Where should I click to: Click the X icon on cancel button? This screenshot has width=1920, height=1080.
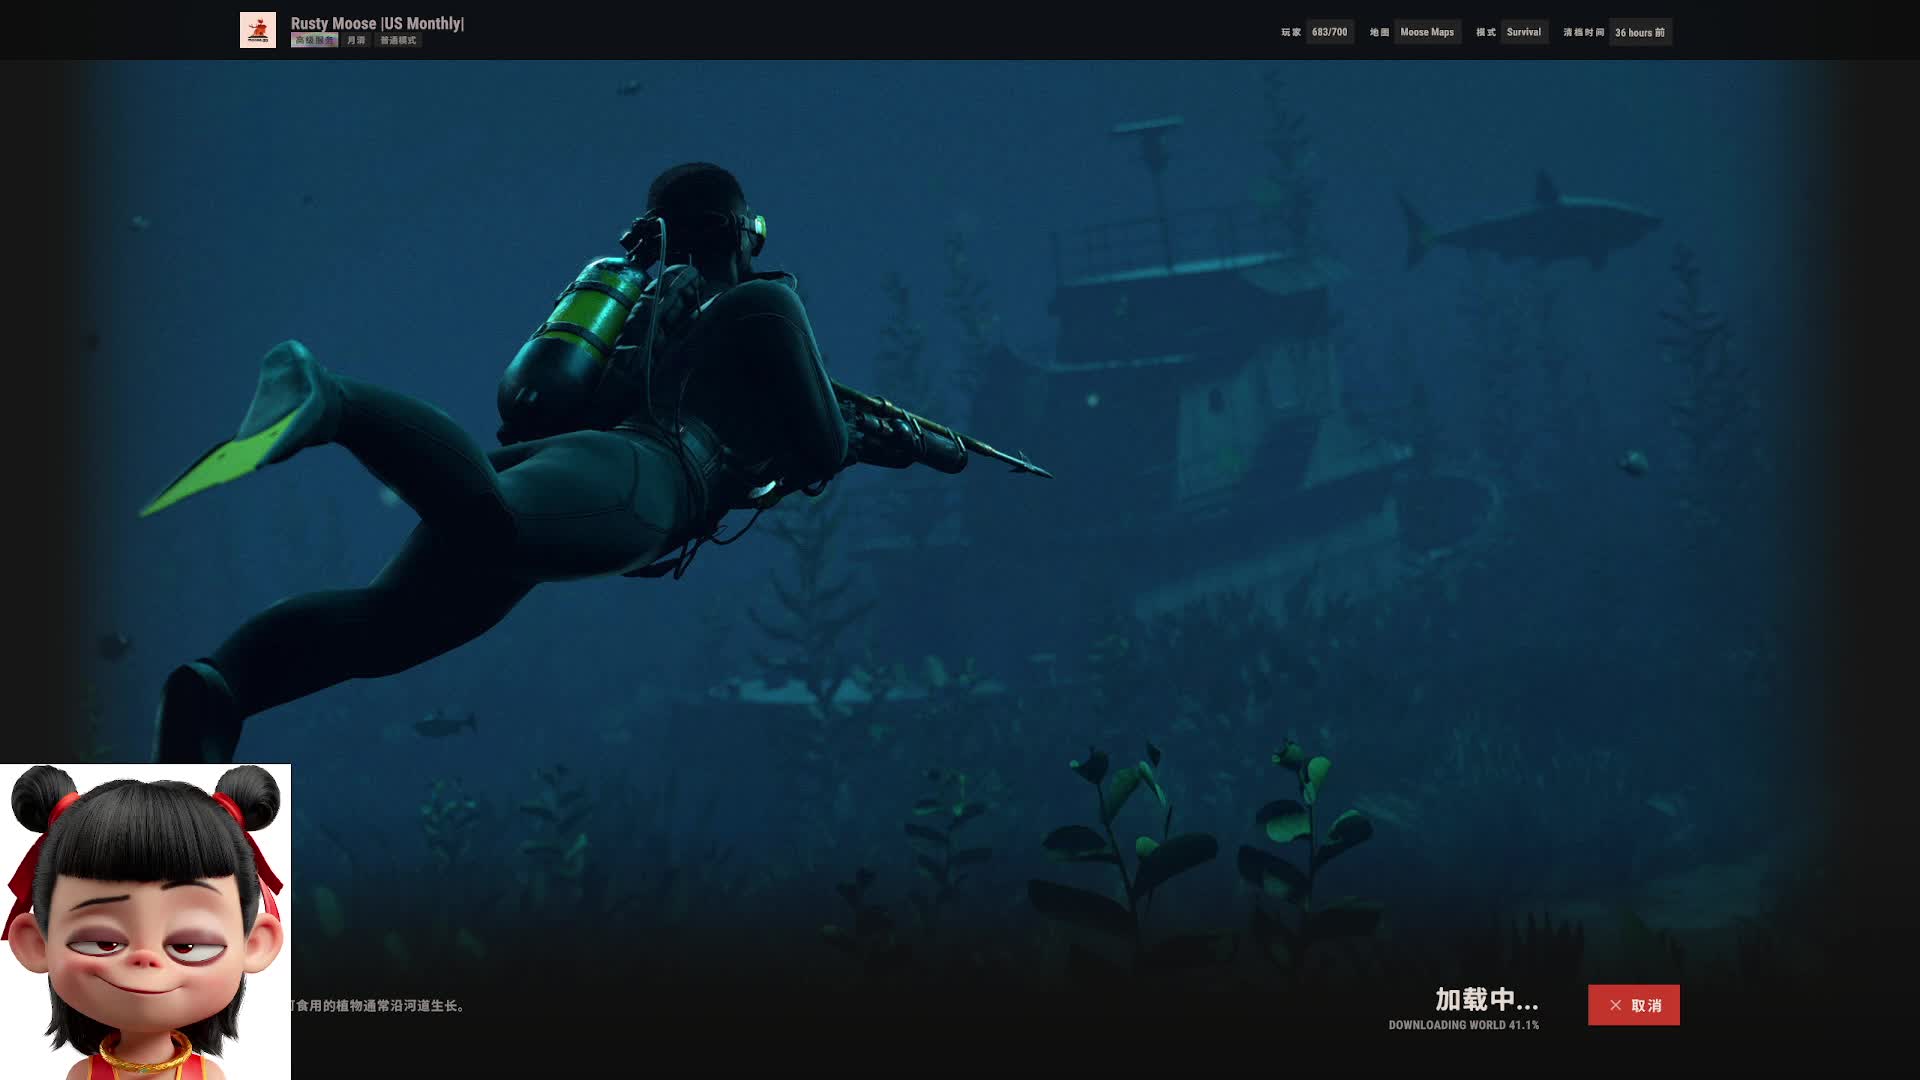pyautogui.click(x=1615, y=1005)
